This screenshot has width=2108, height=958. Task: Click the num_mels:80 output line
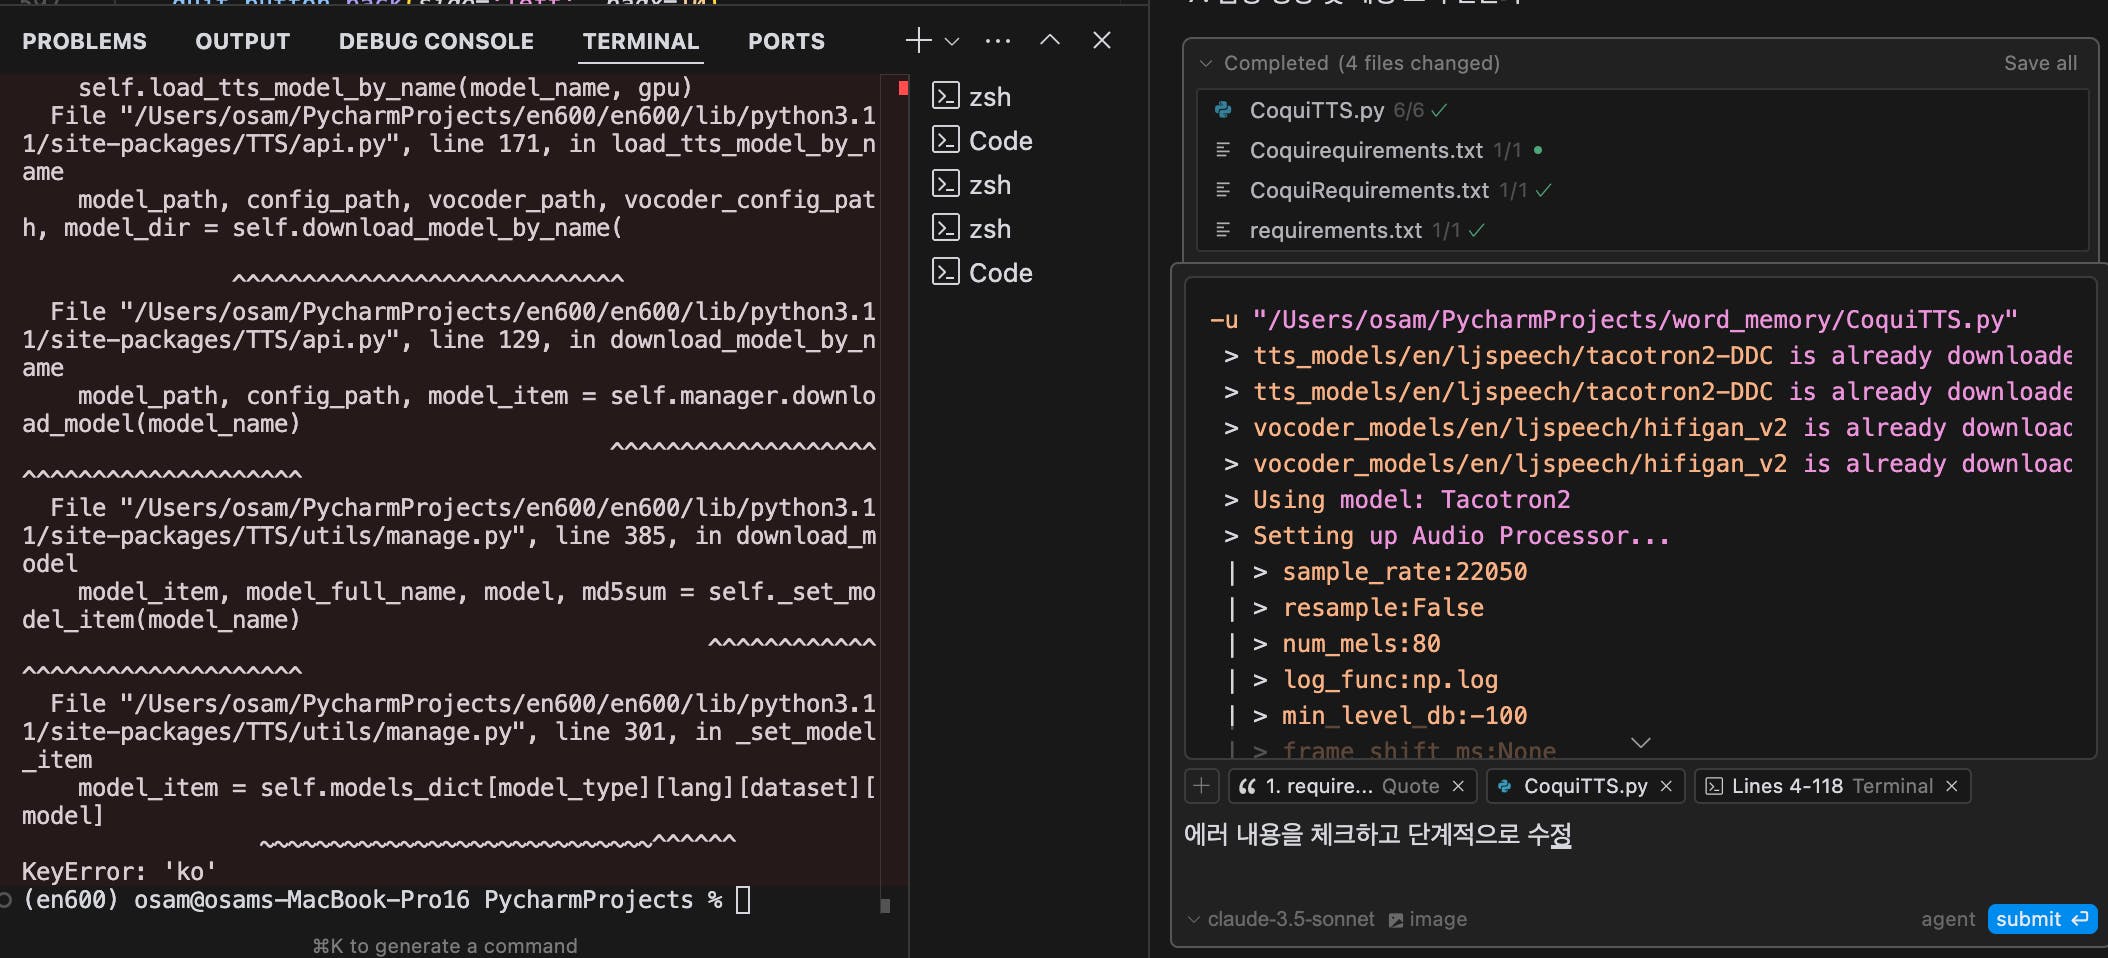(x=1361, y=643)
